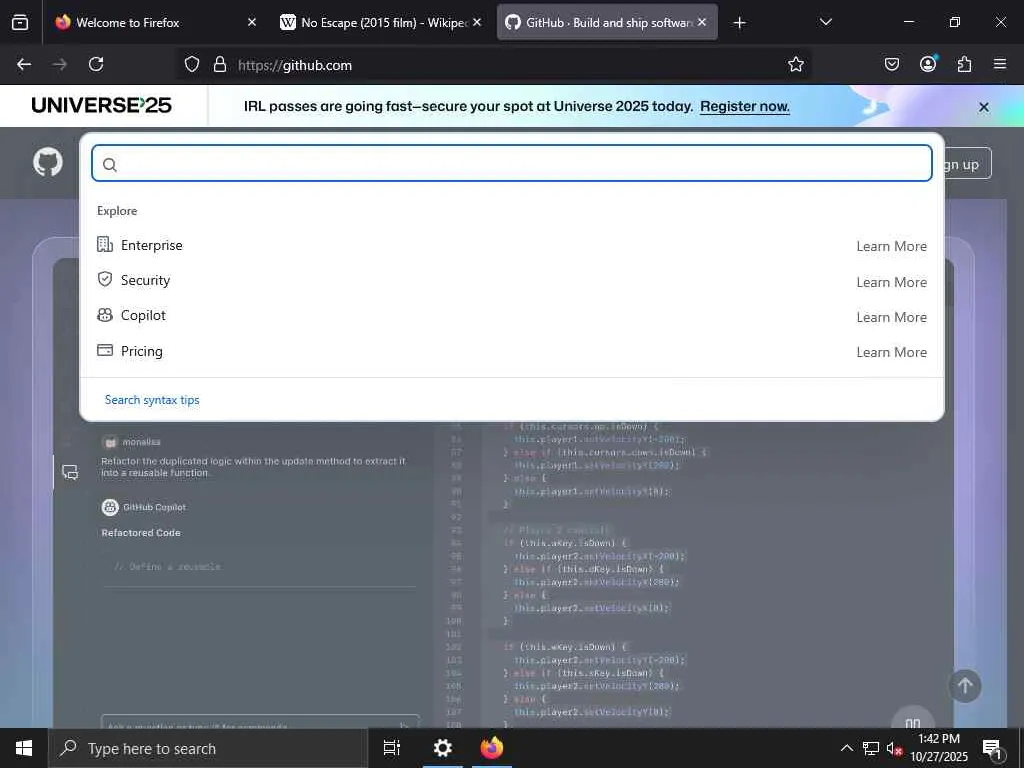Close the Welcome to Firefox tab
The width and height of the screenshot is (1024, 768).
point(251,22)
